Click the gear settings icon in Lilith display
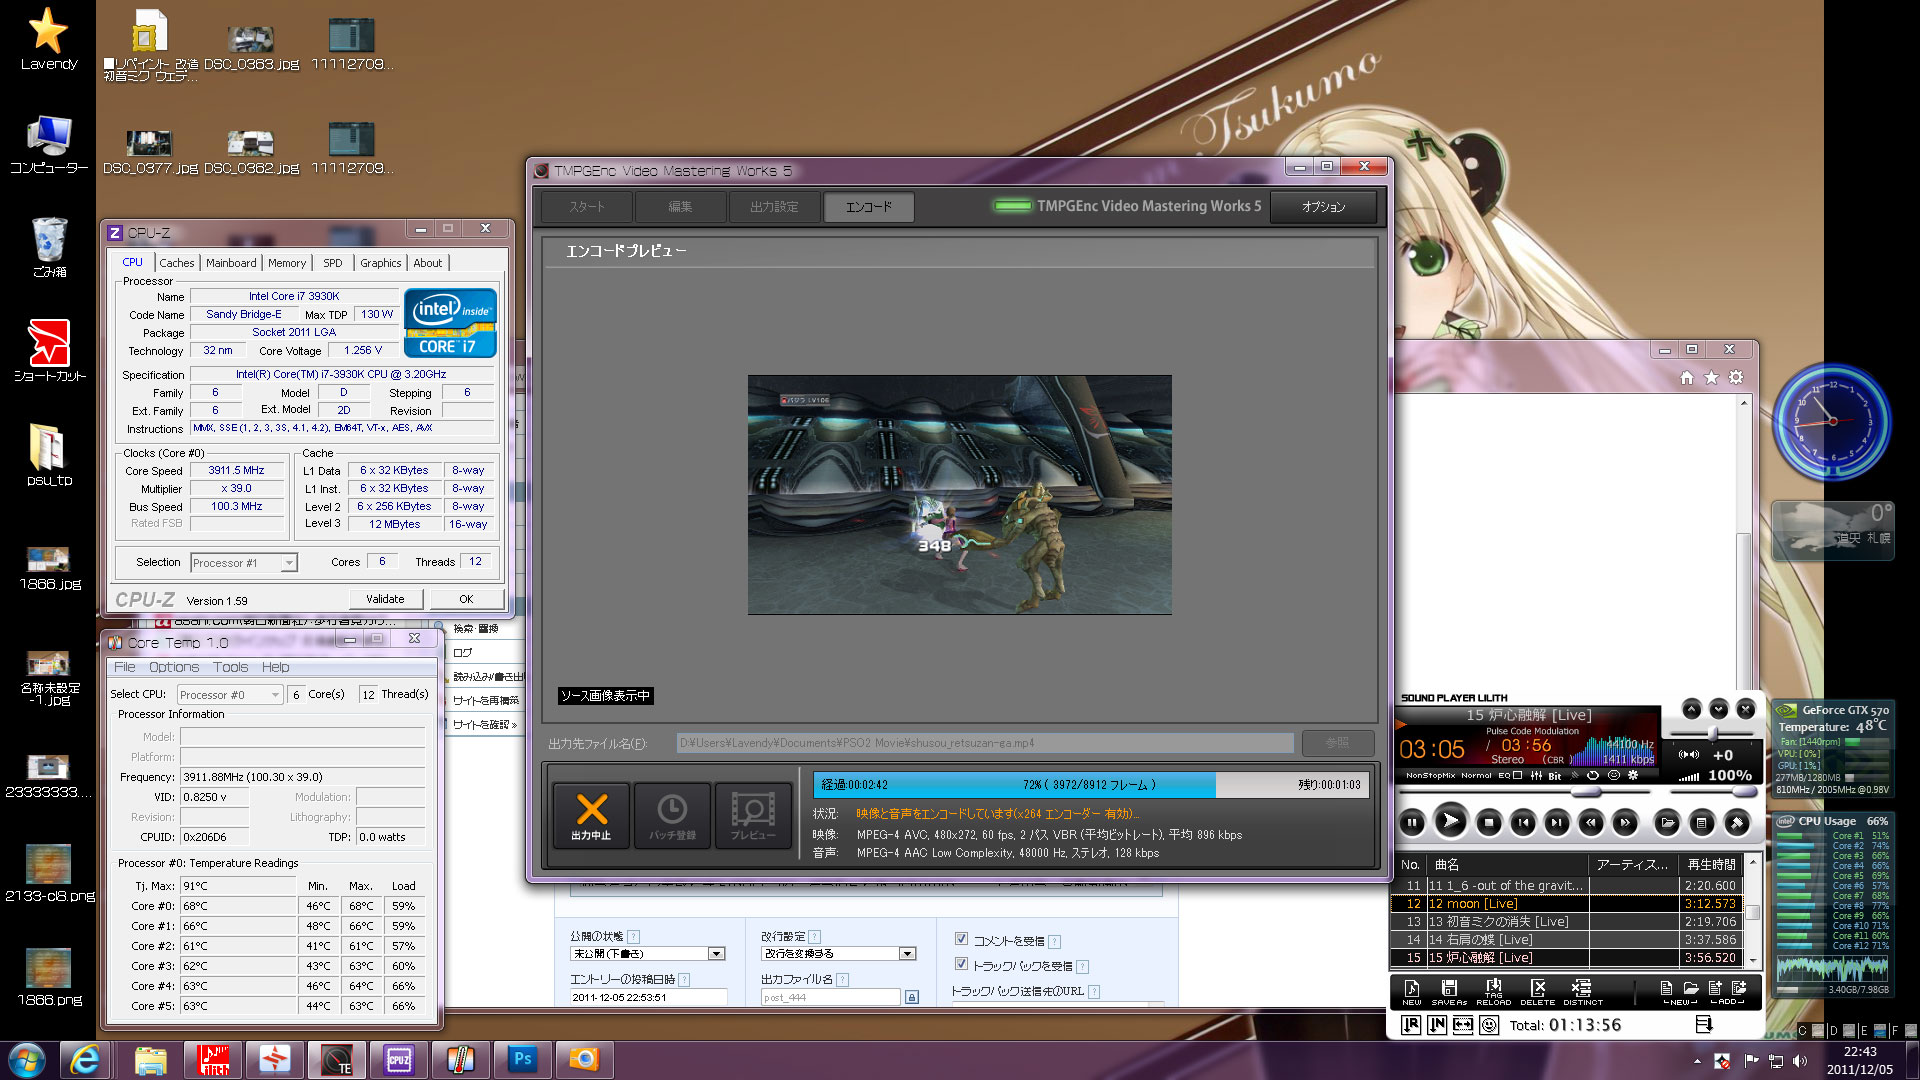1920x1080 pixels. tap(1633, 775)
